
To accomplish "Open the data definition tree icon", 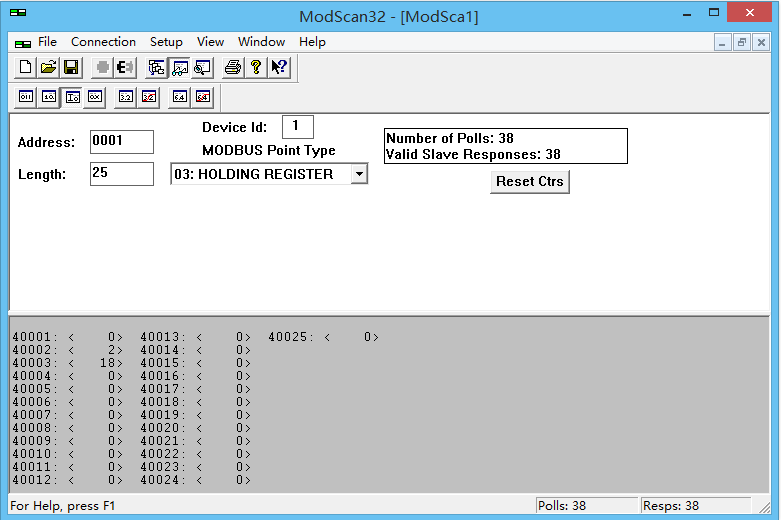I will (156, 67).
